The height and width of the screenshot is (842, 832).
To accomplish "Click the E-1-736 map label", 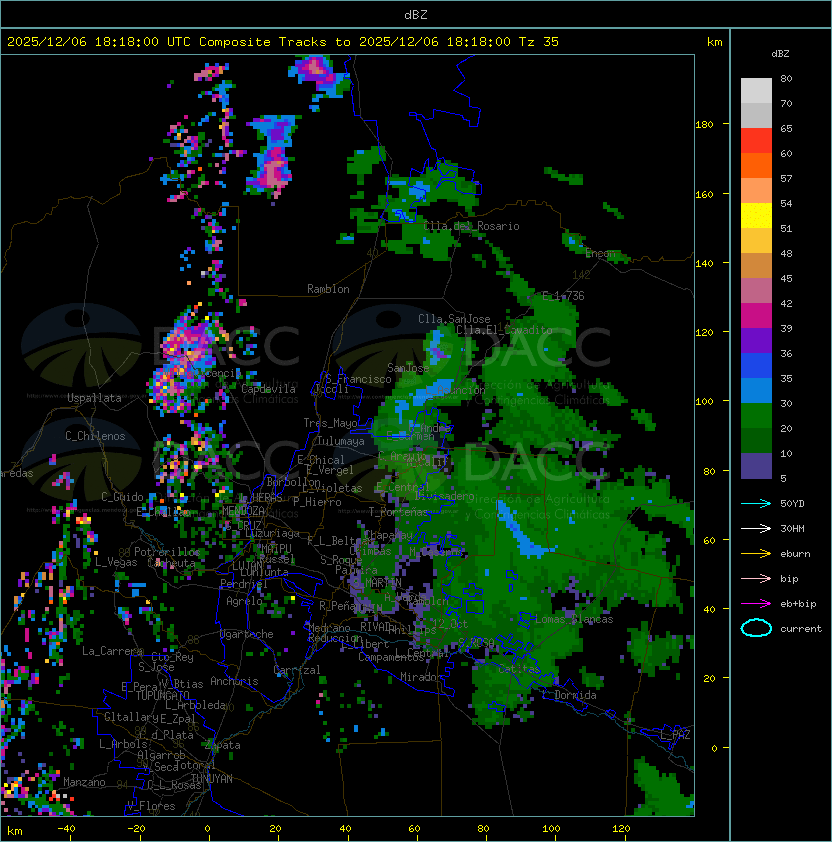I will [x=563, y=296].
